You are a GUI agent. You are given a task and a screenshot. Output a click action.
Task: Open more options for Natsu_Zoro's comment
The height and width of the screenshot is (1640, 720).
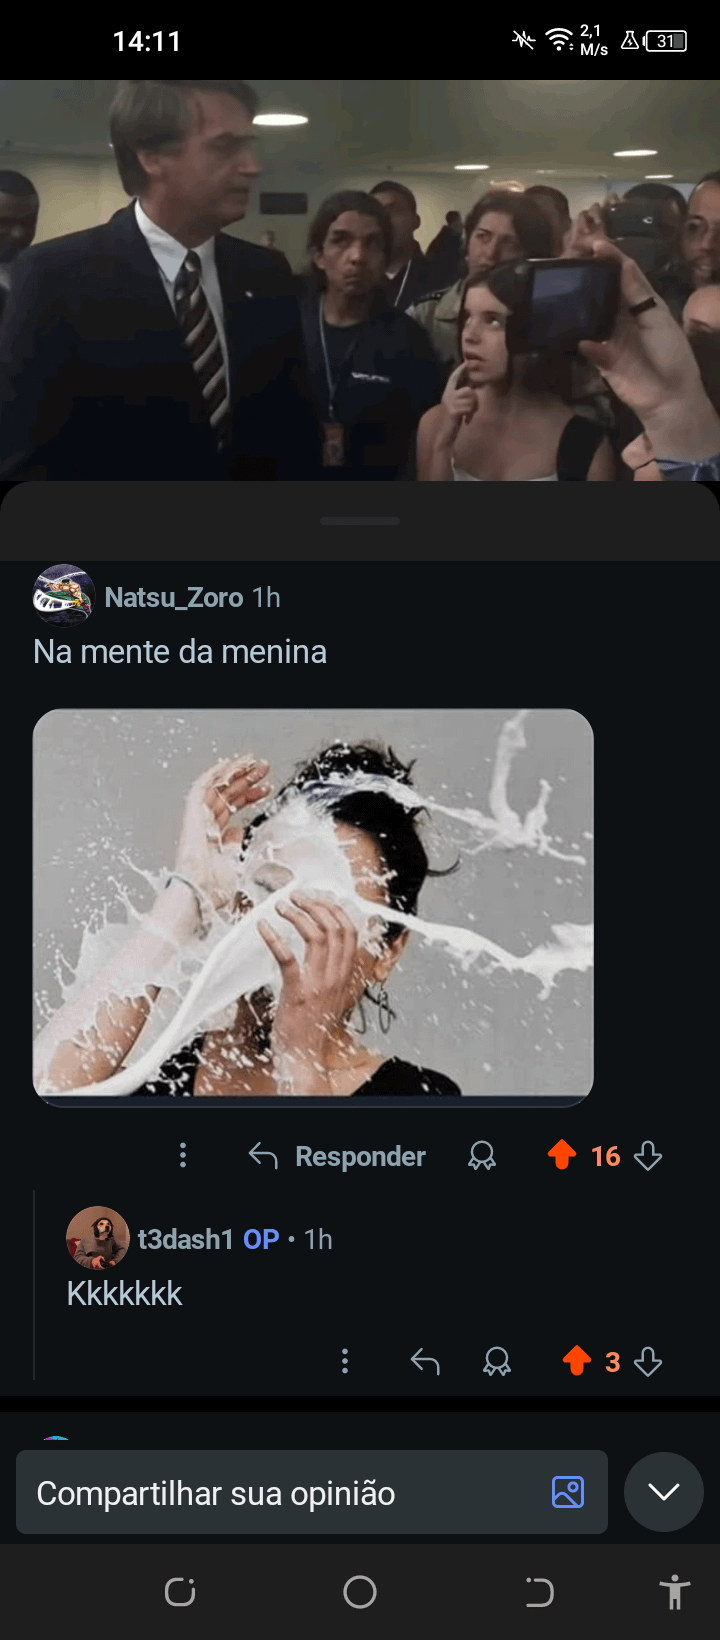pyautogui.click(x=183, y=1156)
